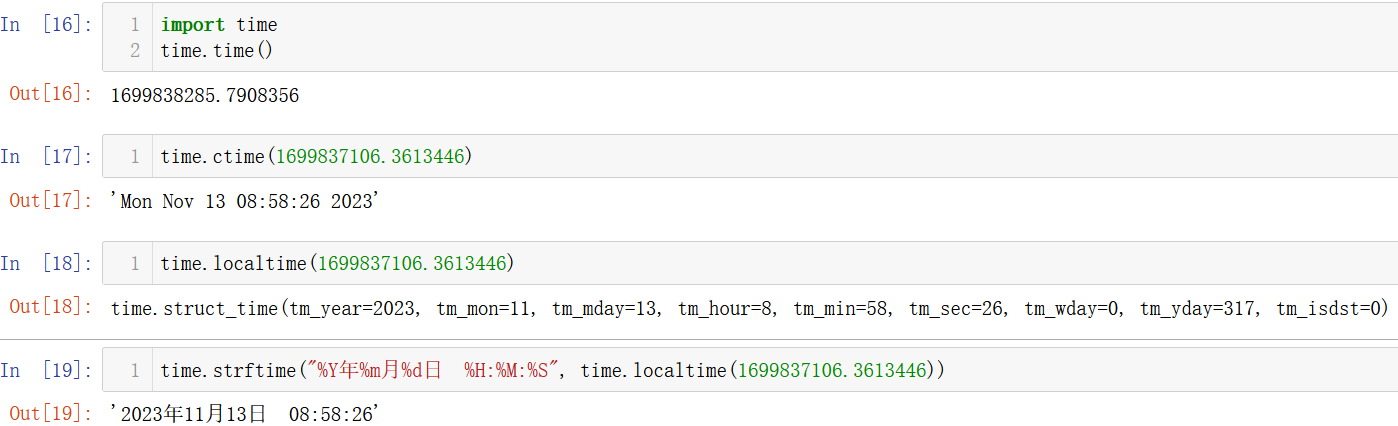
Task: Click tm_isdst=0 in struct_time output
Action: pos(1328,309)
